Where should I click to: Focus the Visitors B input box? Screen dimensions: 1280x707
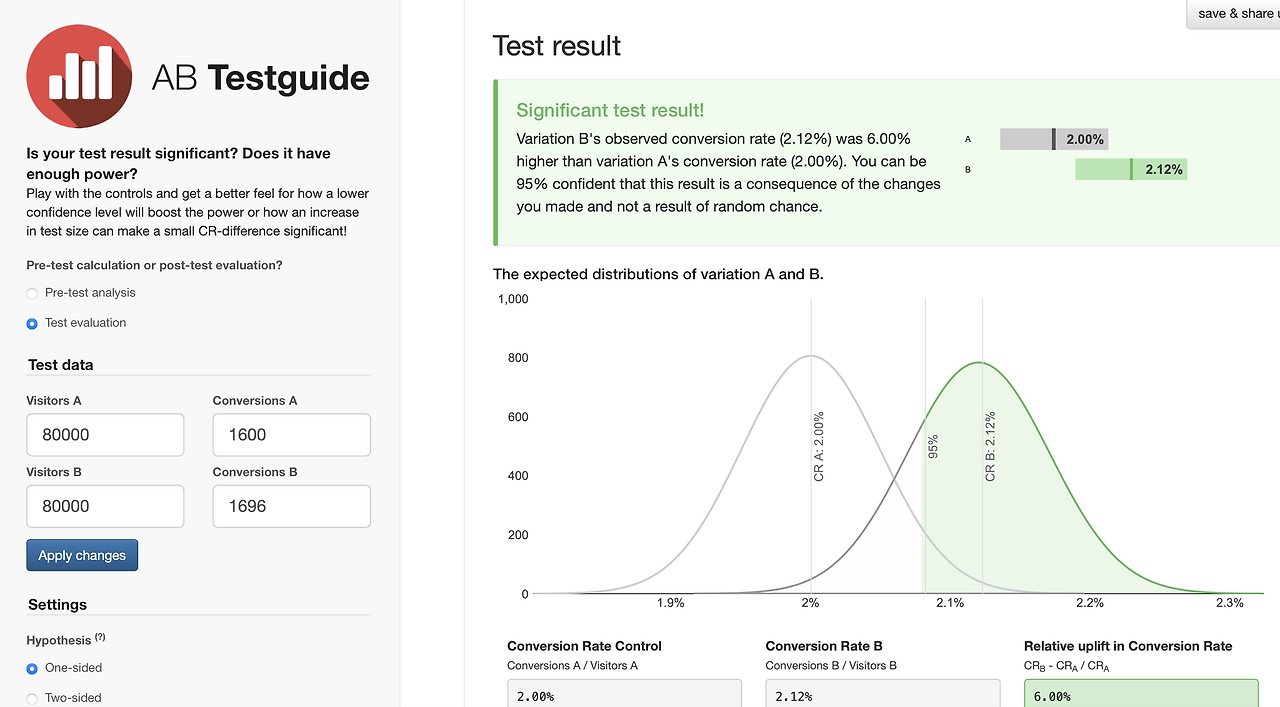tap(105, 506)
